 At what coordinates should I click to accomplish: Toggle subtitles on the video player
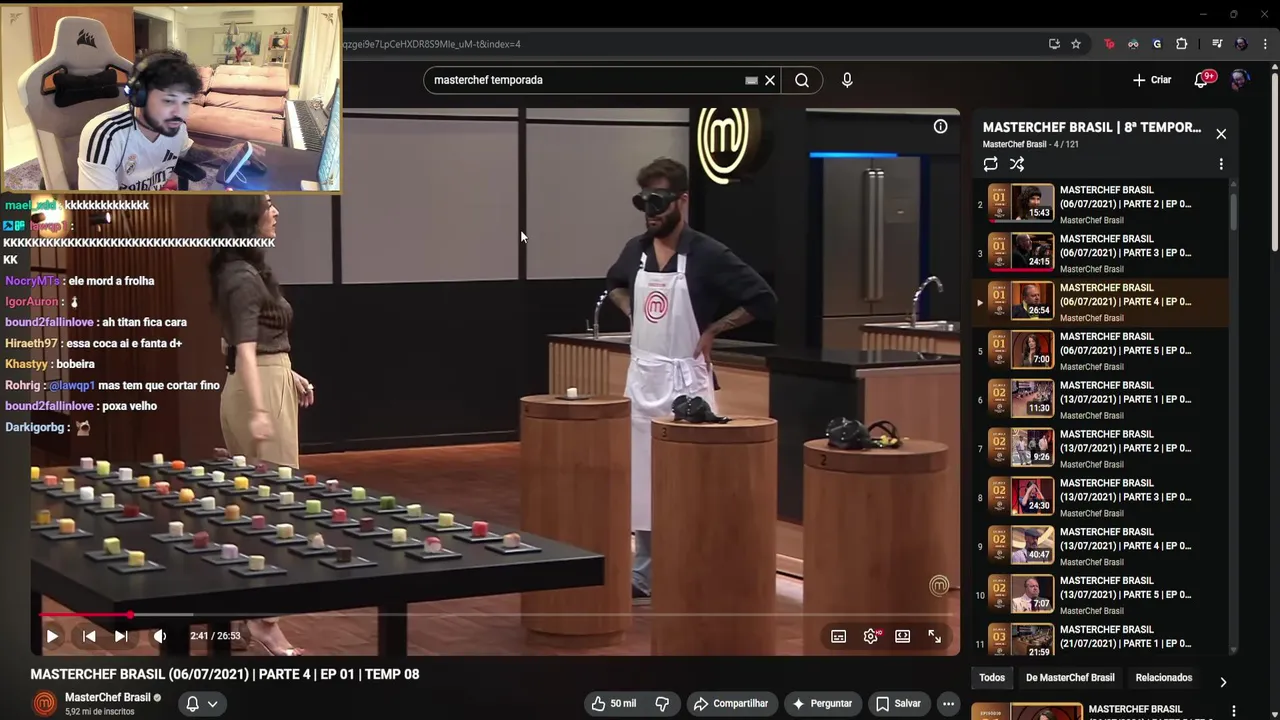[x=839, y=636]
